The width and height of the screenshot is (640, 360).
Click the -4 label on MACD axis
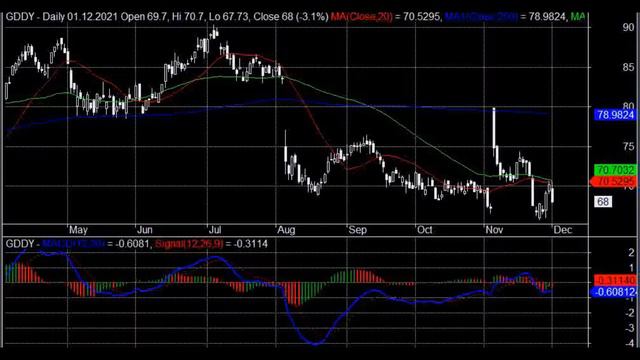pos(629,344)
